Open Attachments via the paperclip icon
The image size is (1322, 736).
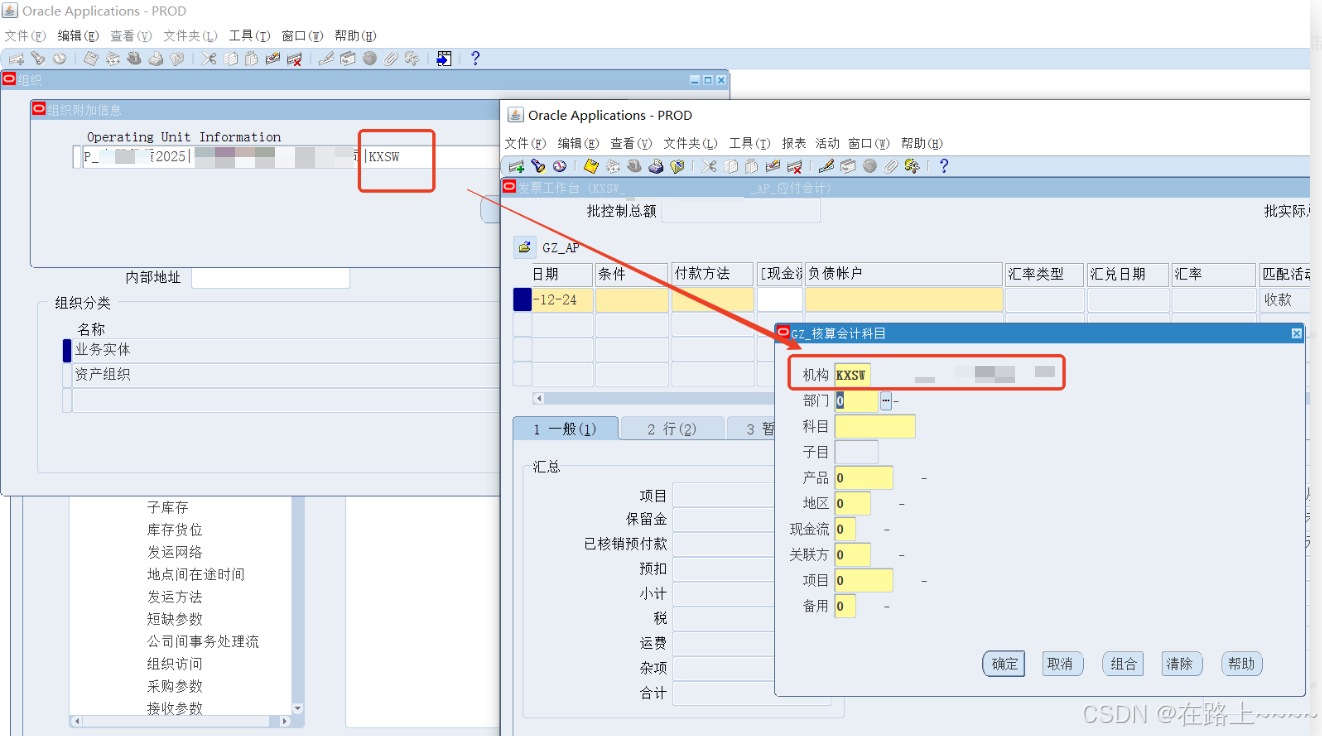[892, 165]
